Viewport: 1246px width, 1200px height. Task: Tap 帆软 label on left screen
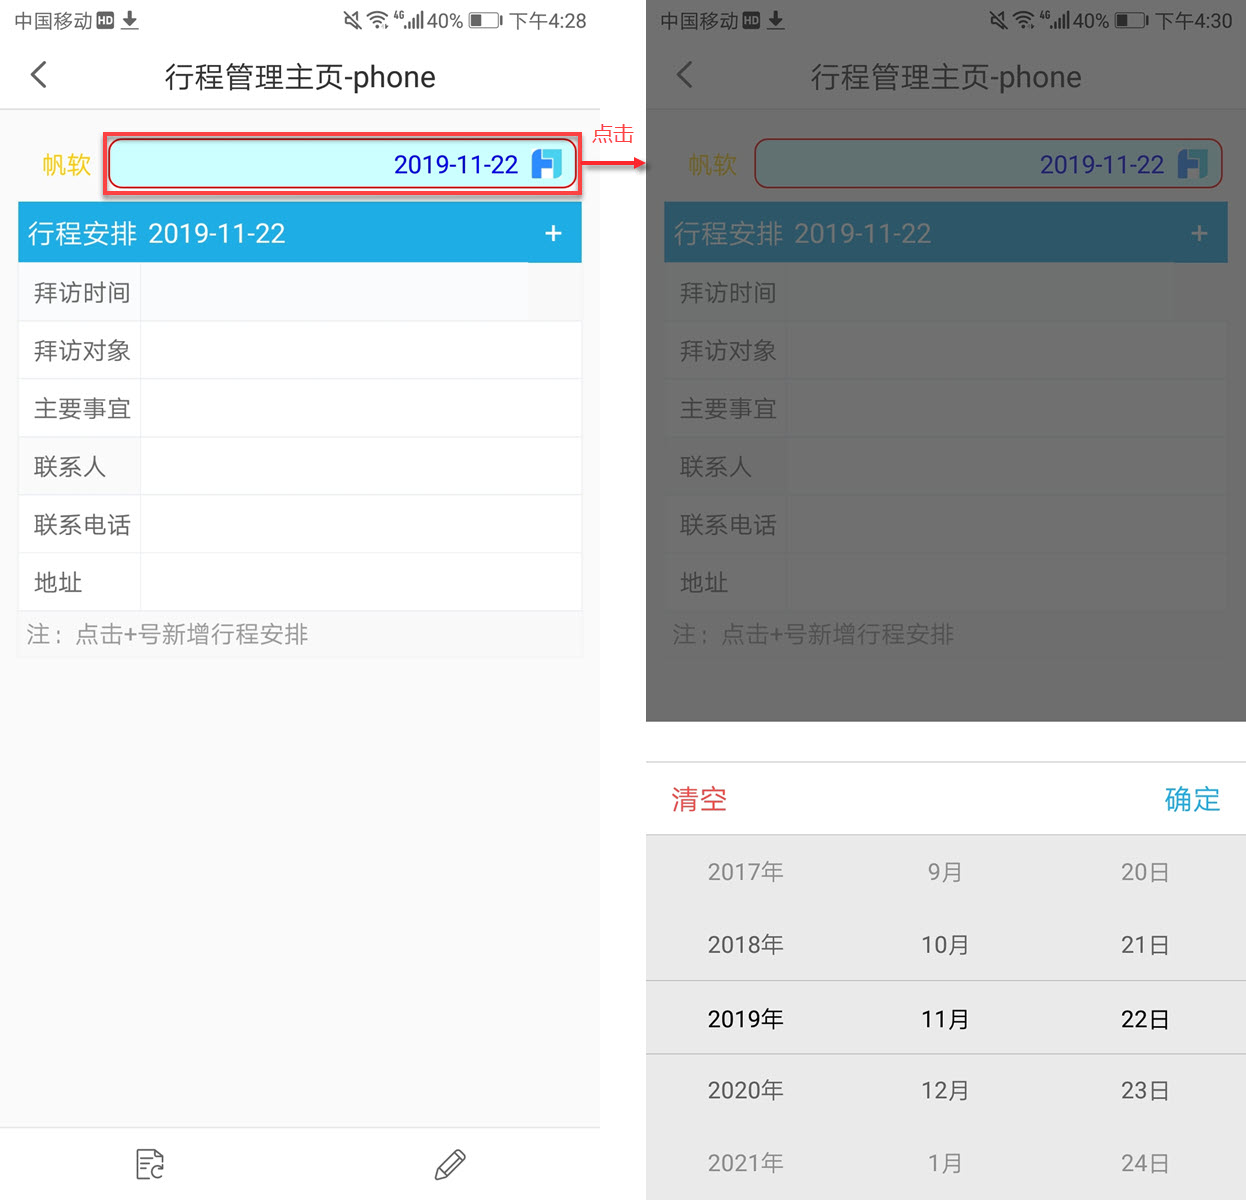click(66, 165)
